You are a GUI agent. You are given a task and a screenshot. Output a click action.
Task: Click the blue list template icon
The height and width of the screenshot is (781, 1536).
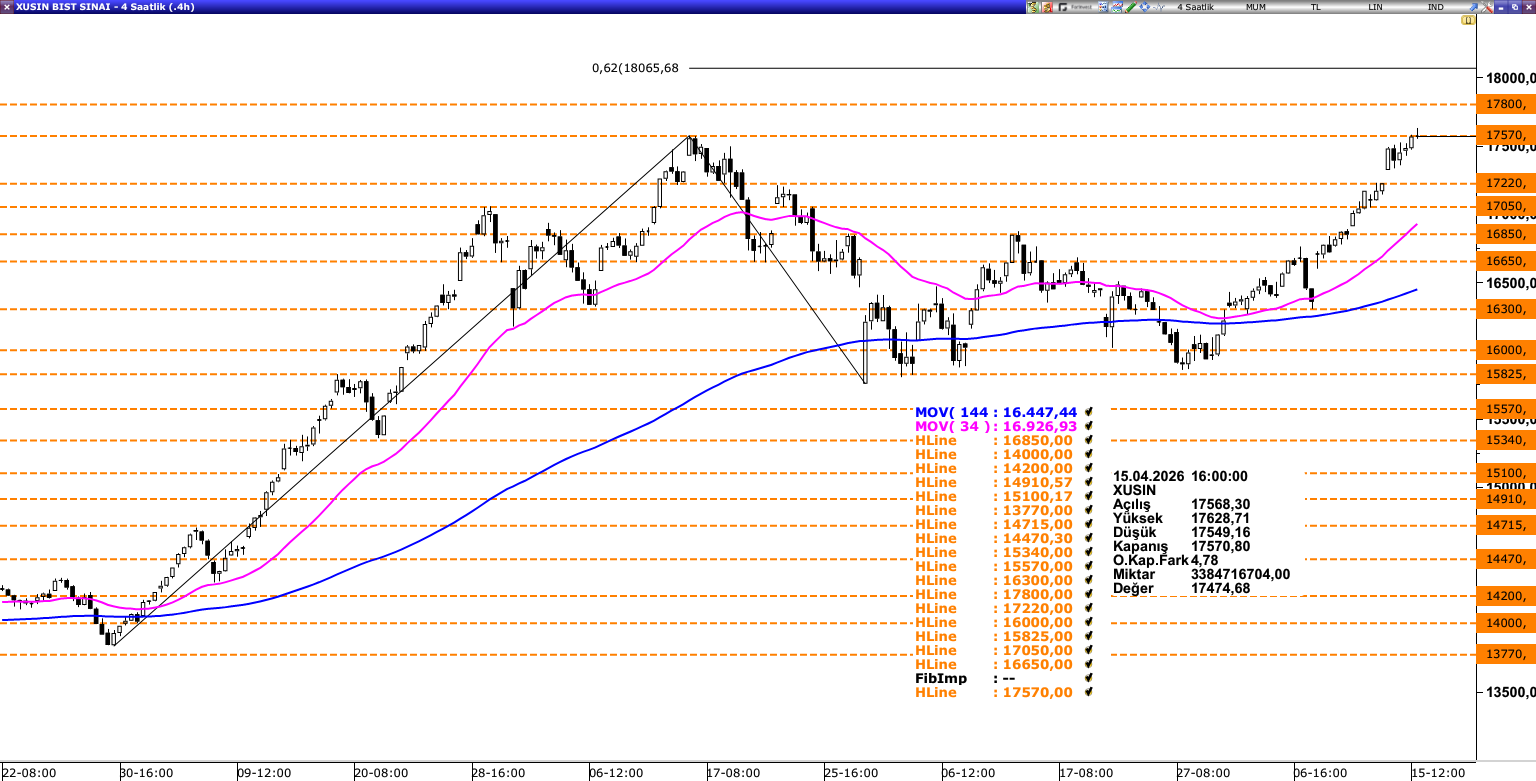[1103, 7]
